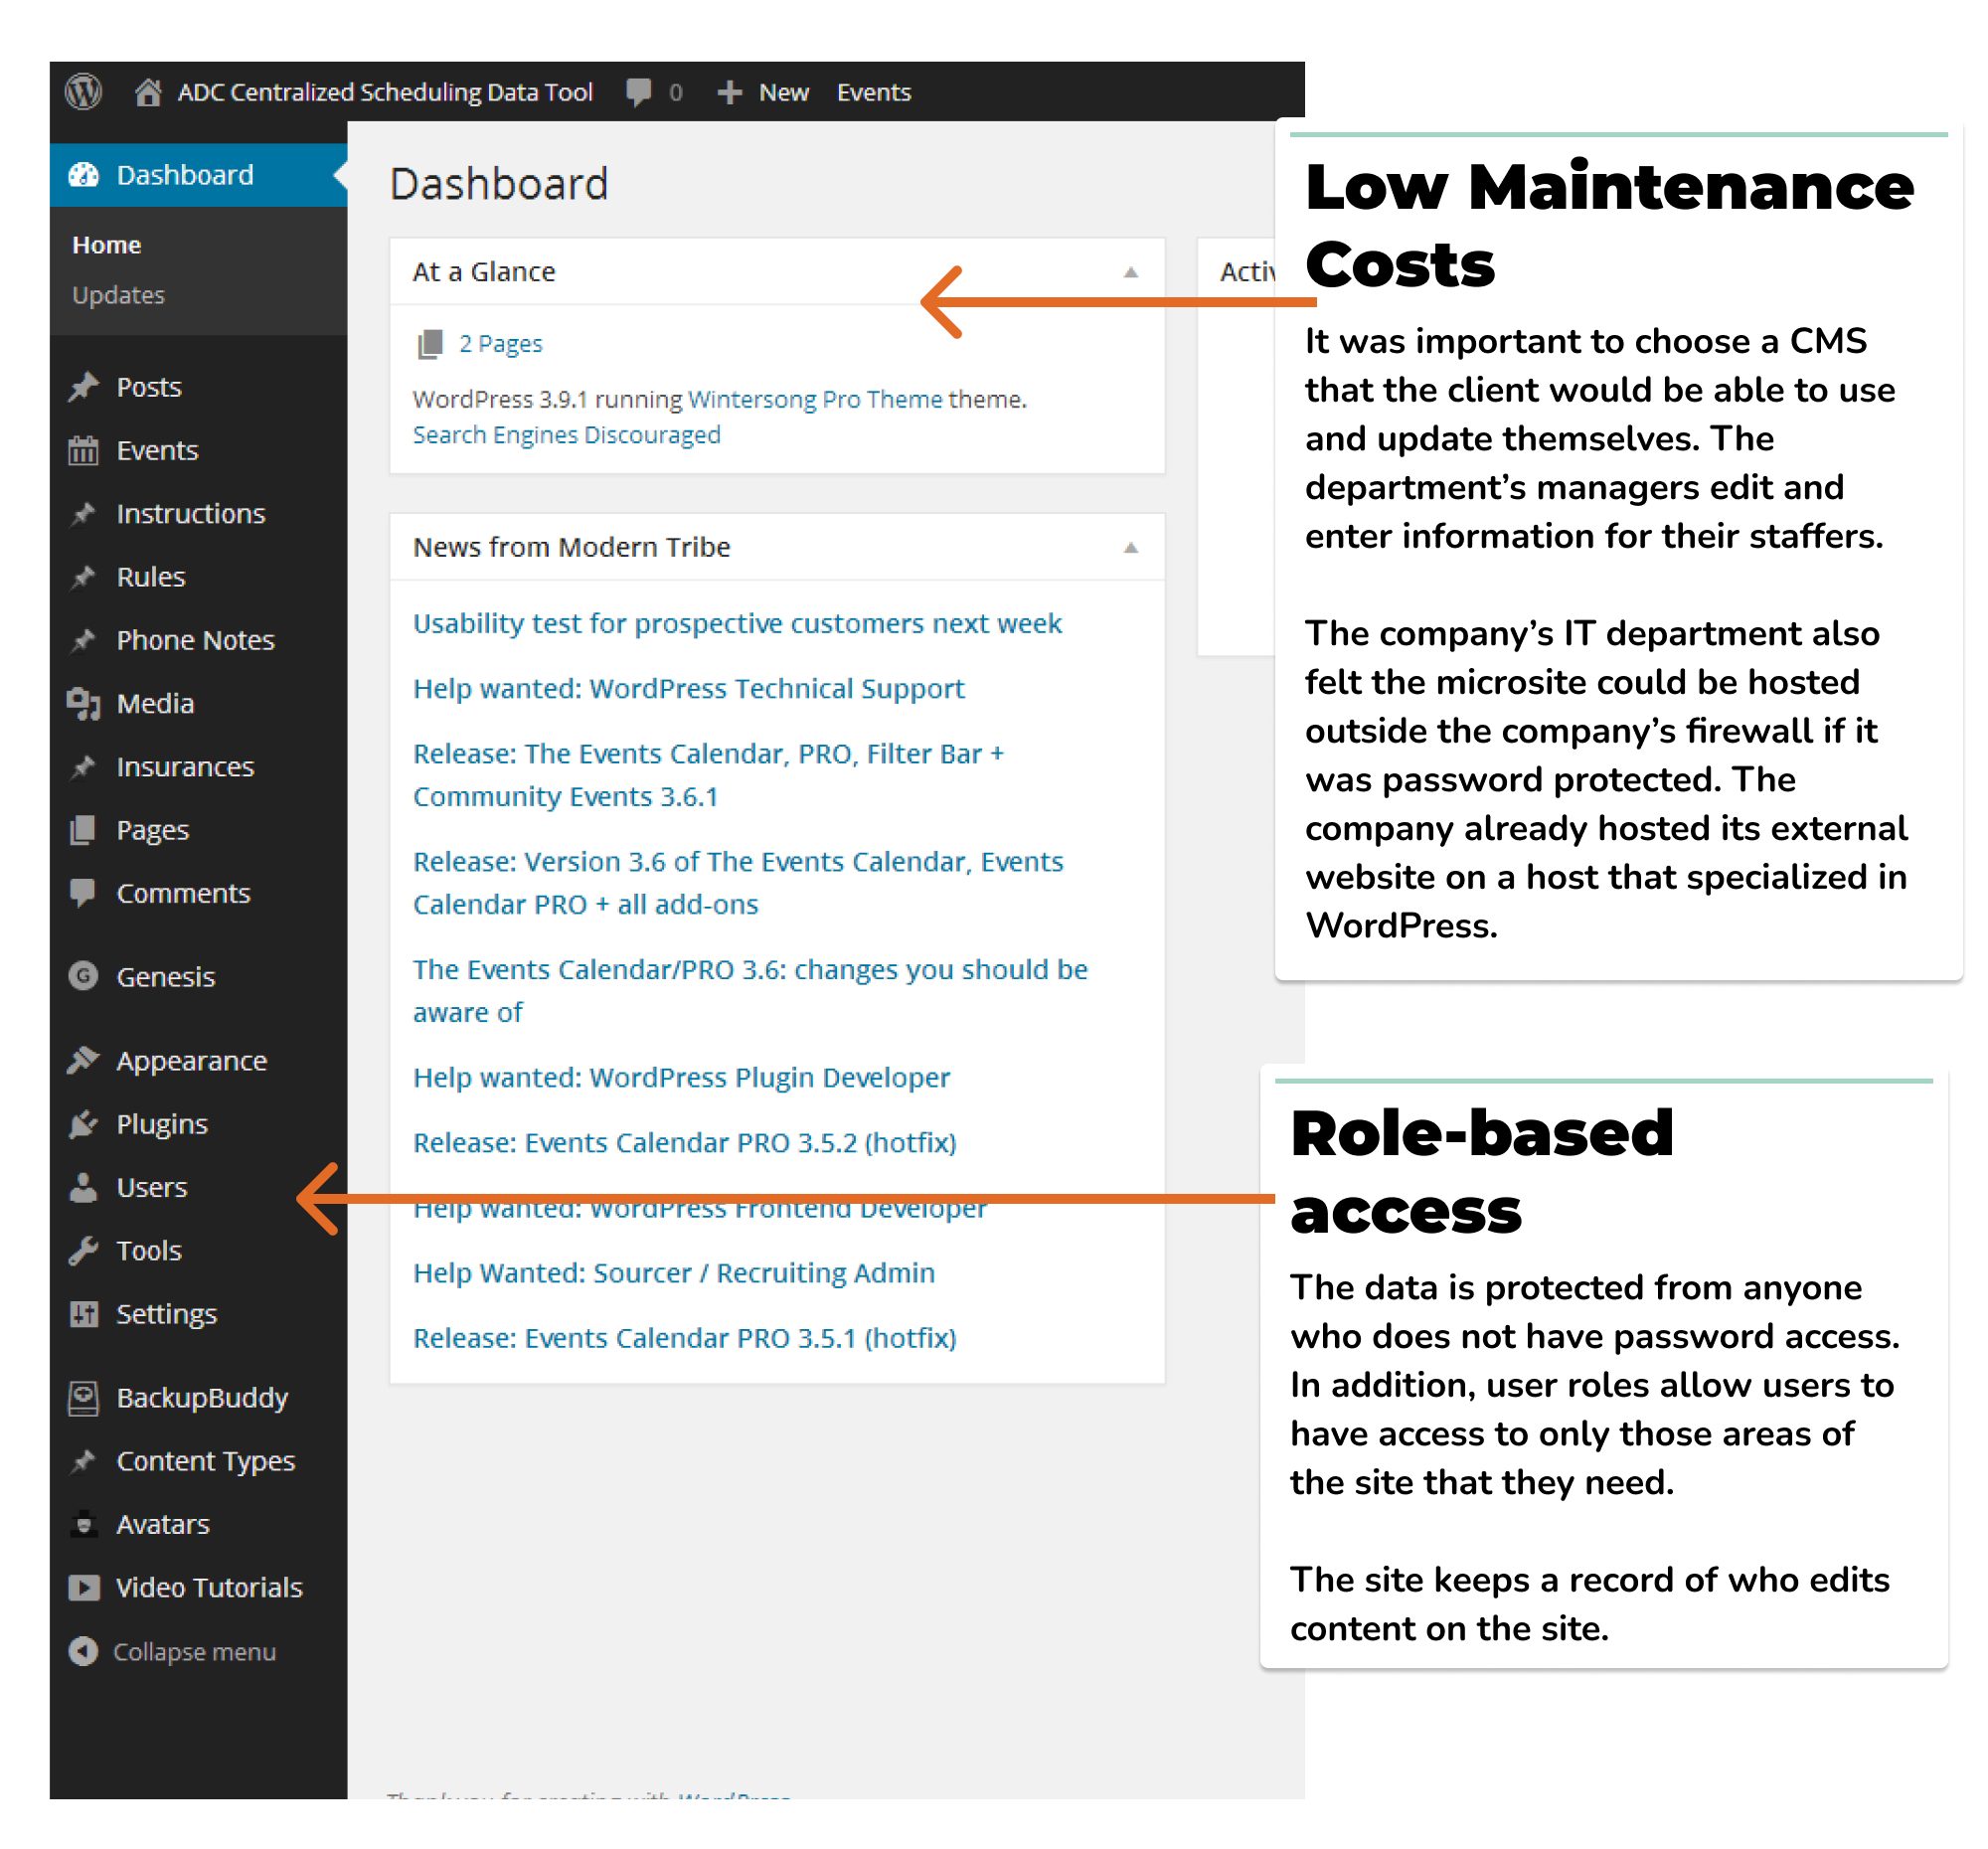Viewport: 1988px width, 1849px height.
Task: Collapse the News from Modern Tribe panel
Action: [1132, 549]
